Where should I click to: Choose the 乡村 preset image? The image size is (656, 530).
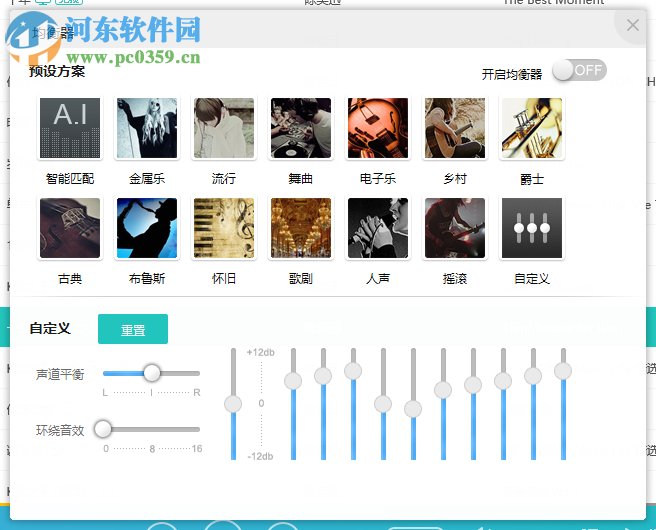[455, 128]
